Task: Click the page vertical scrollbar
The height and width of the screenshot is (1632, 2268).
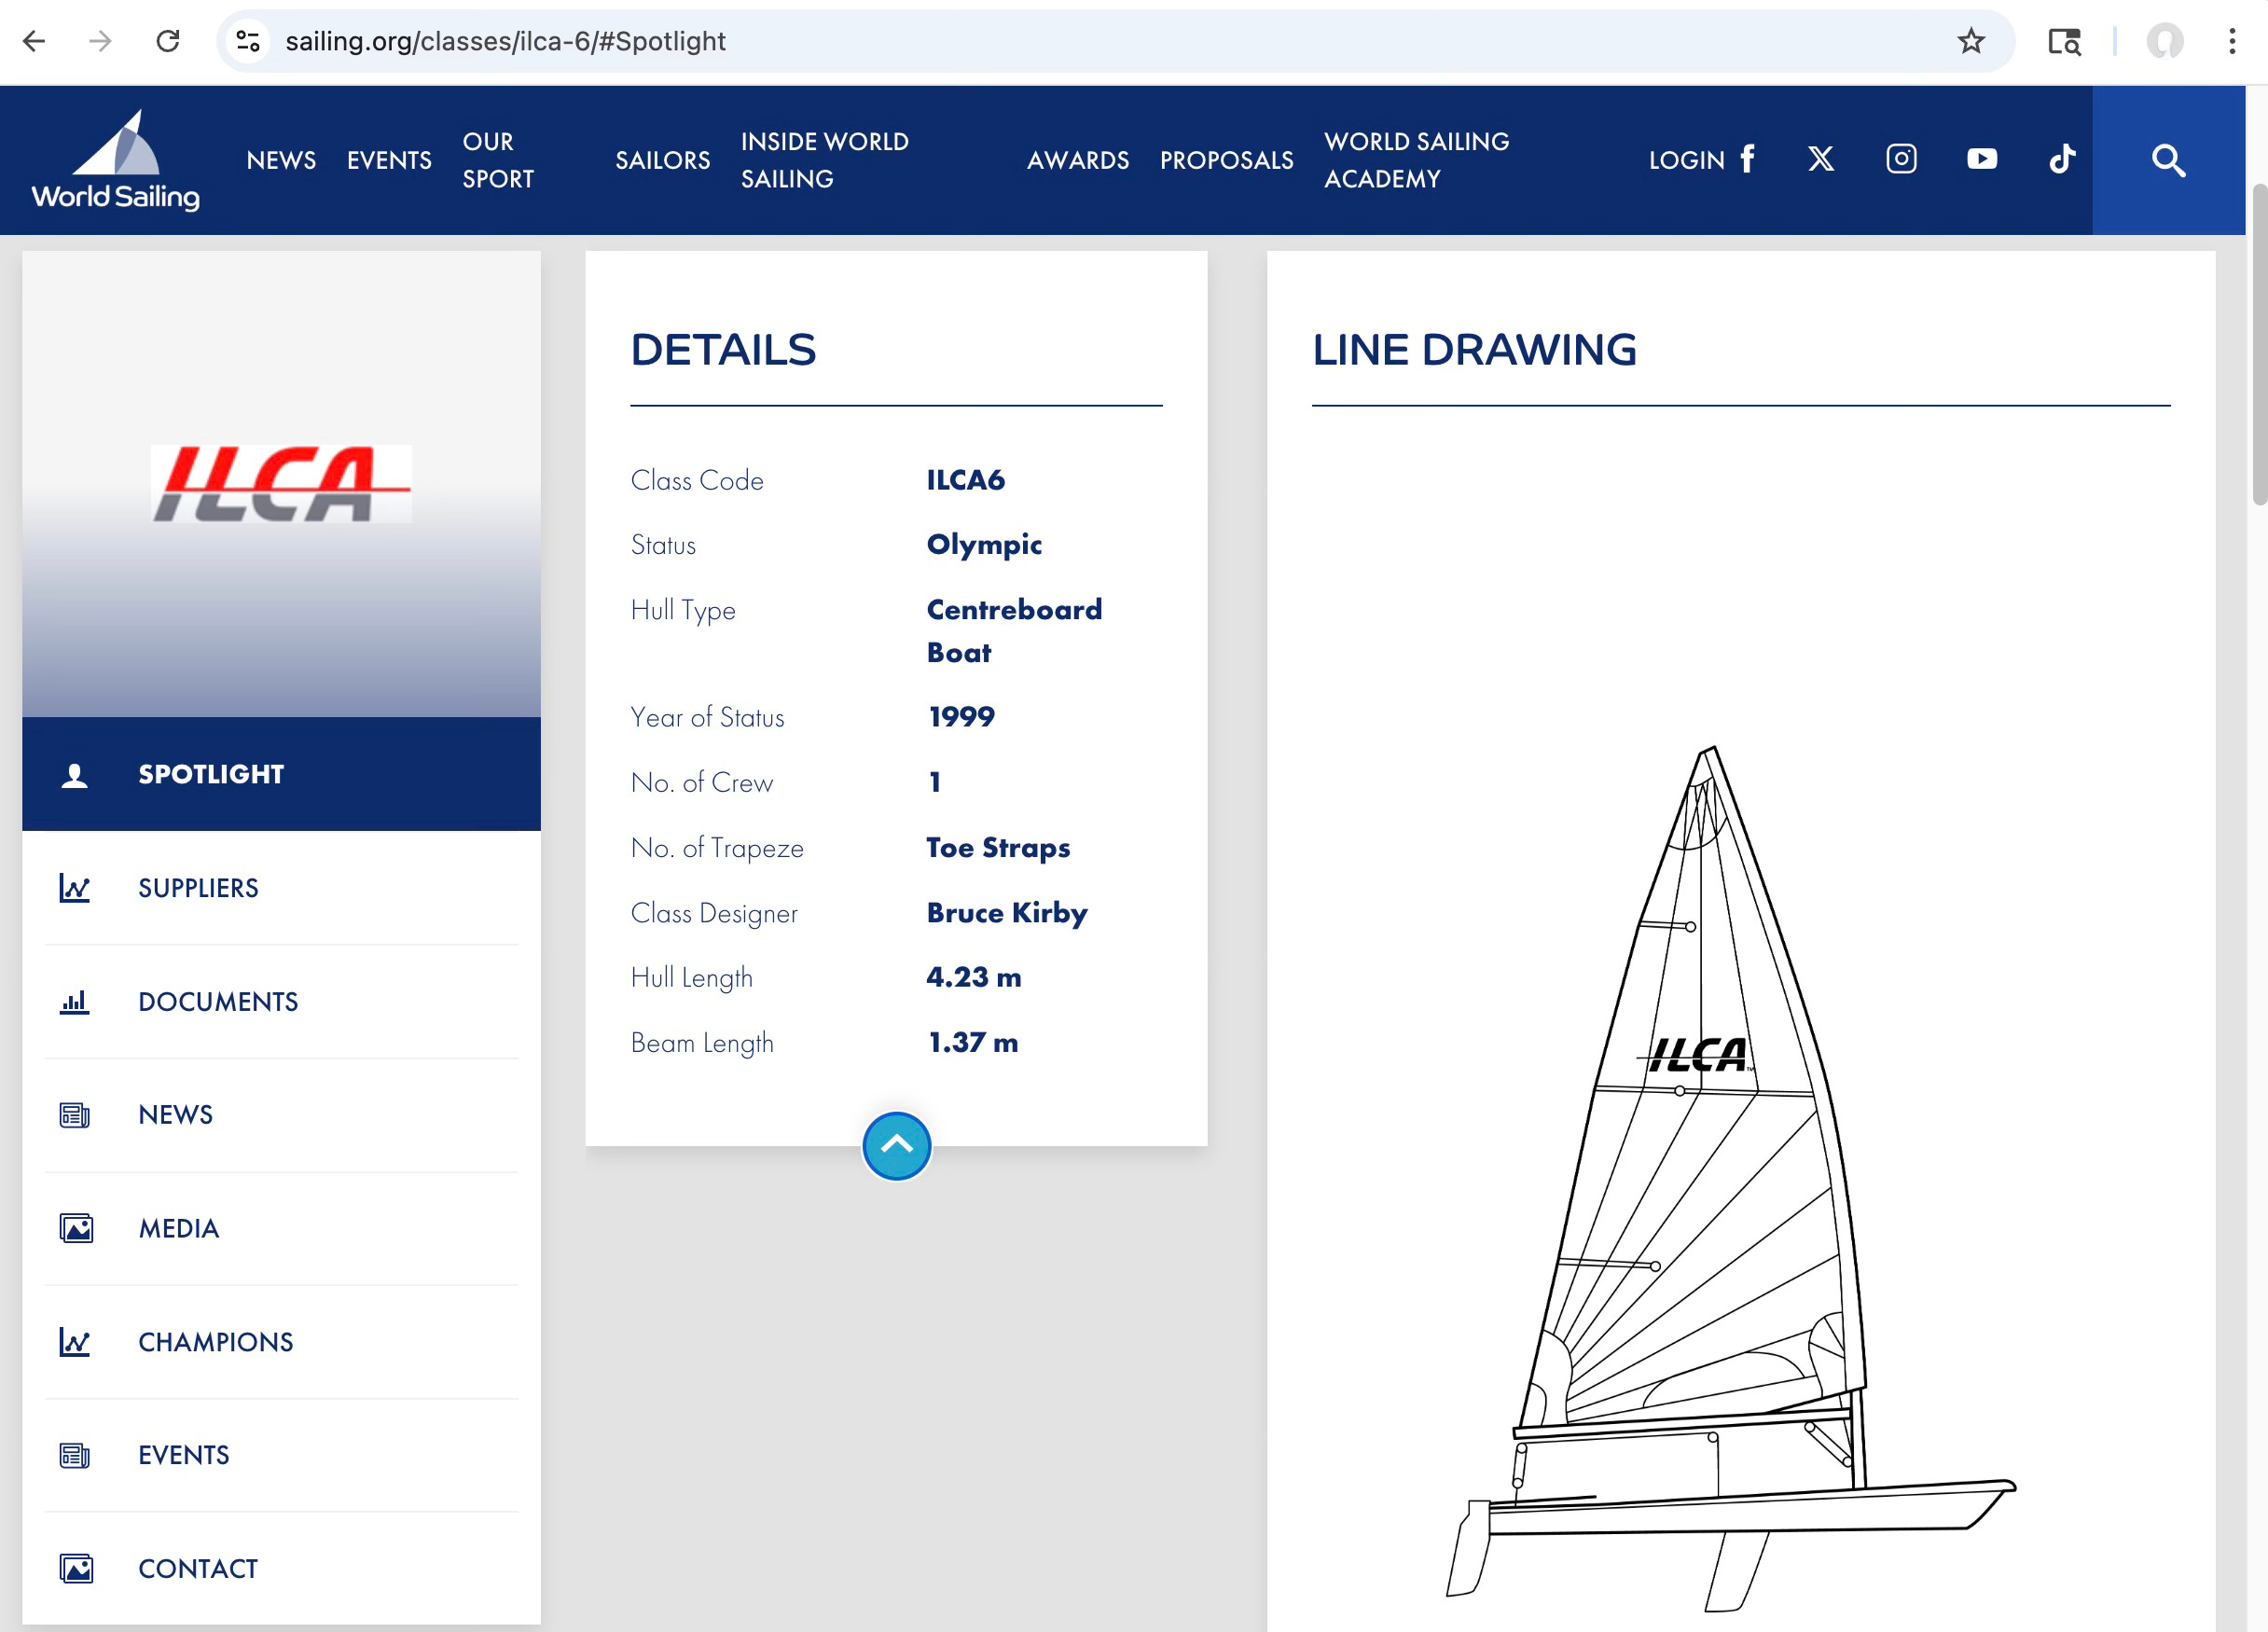Action: click(x=2258, y=345)
